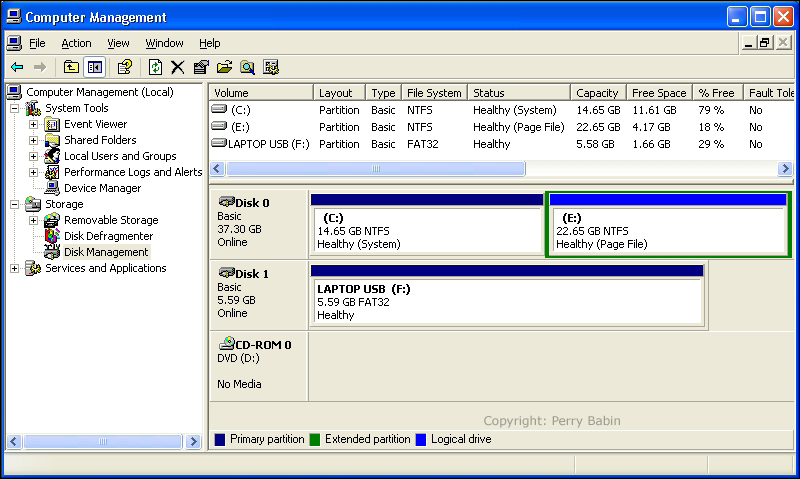Viewport: 800px width, 479px height.
Task: Collapse the System Tools tree node
Action: 15,108
